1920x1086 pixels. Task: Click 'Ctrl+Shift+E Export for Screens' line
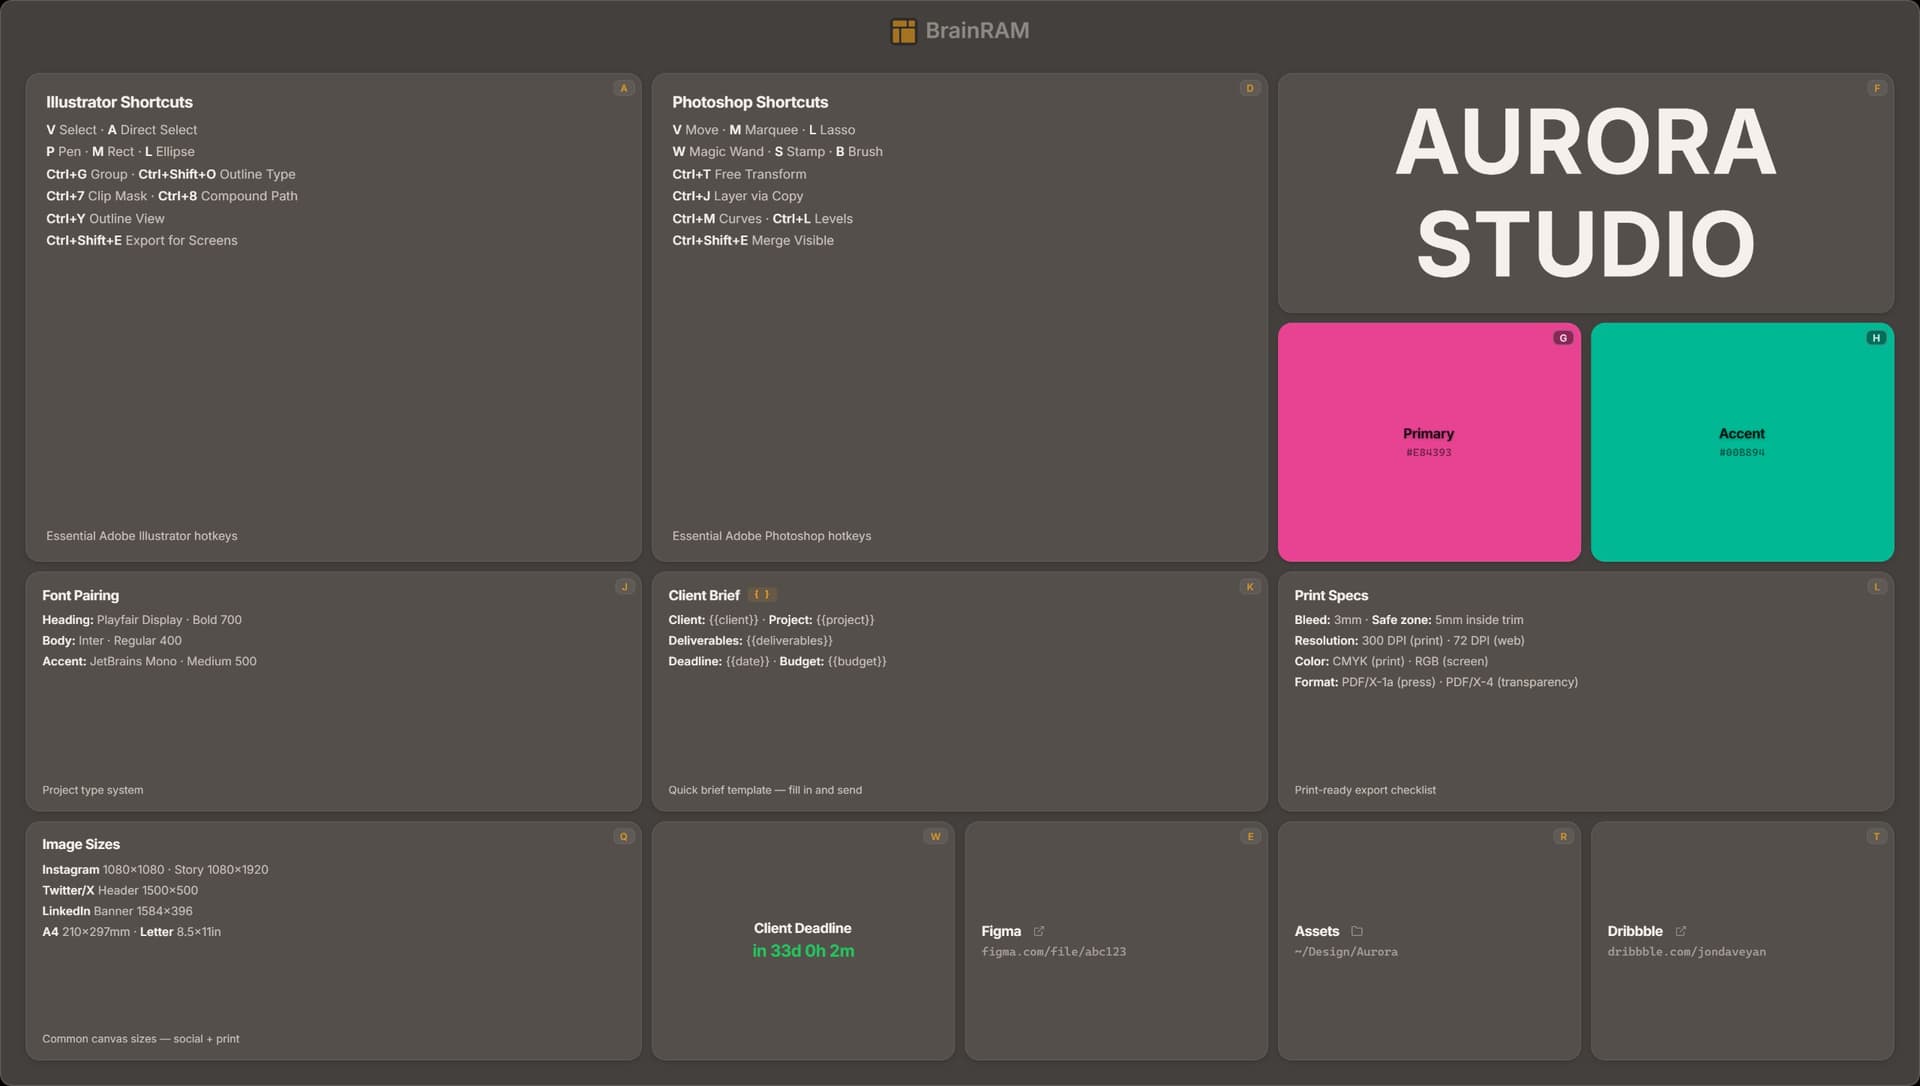tap(142, 241)
